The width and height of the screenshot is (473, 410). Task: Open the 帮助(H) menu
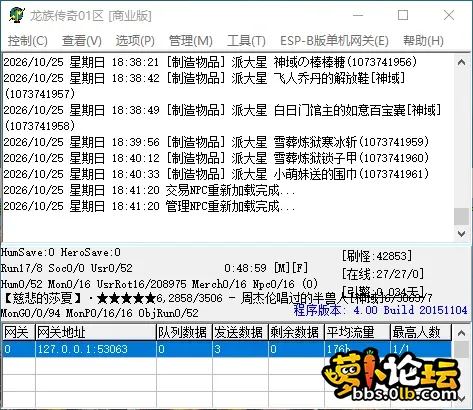coord(423,41)
